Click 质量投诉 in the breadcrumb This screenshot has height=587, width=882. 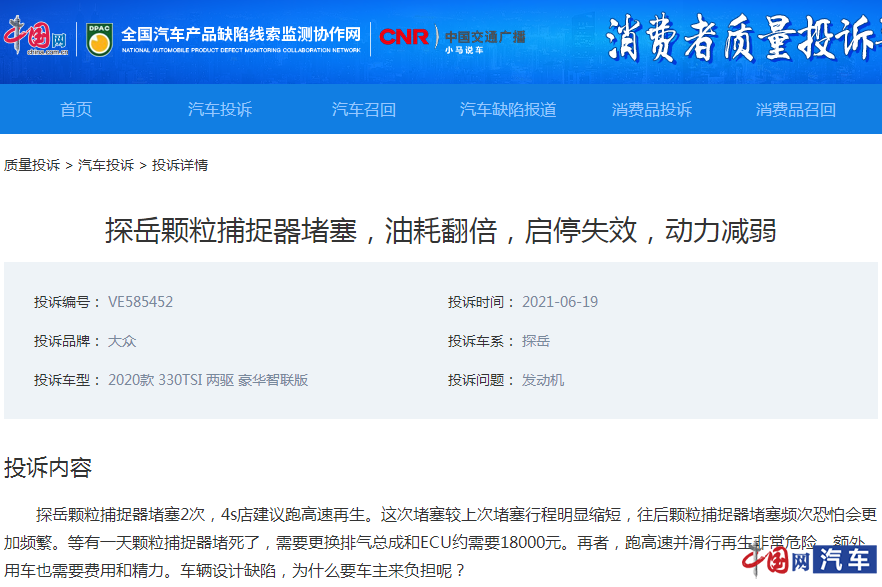(x=32, y=165)
